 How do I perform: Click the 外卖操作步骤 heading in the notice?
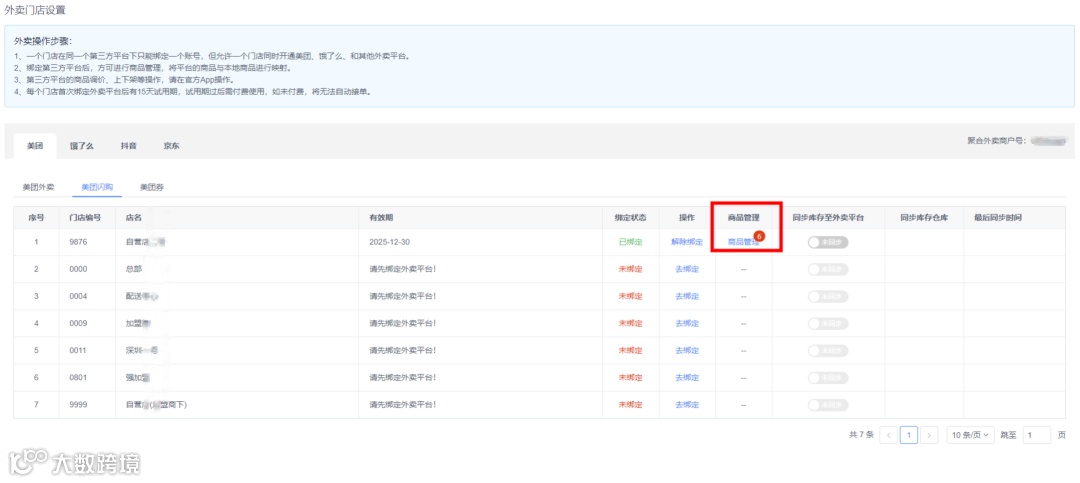(43, 41)
